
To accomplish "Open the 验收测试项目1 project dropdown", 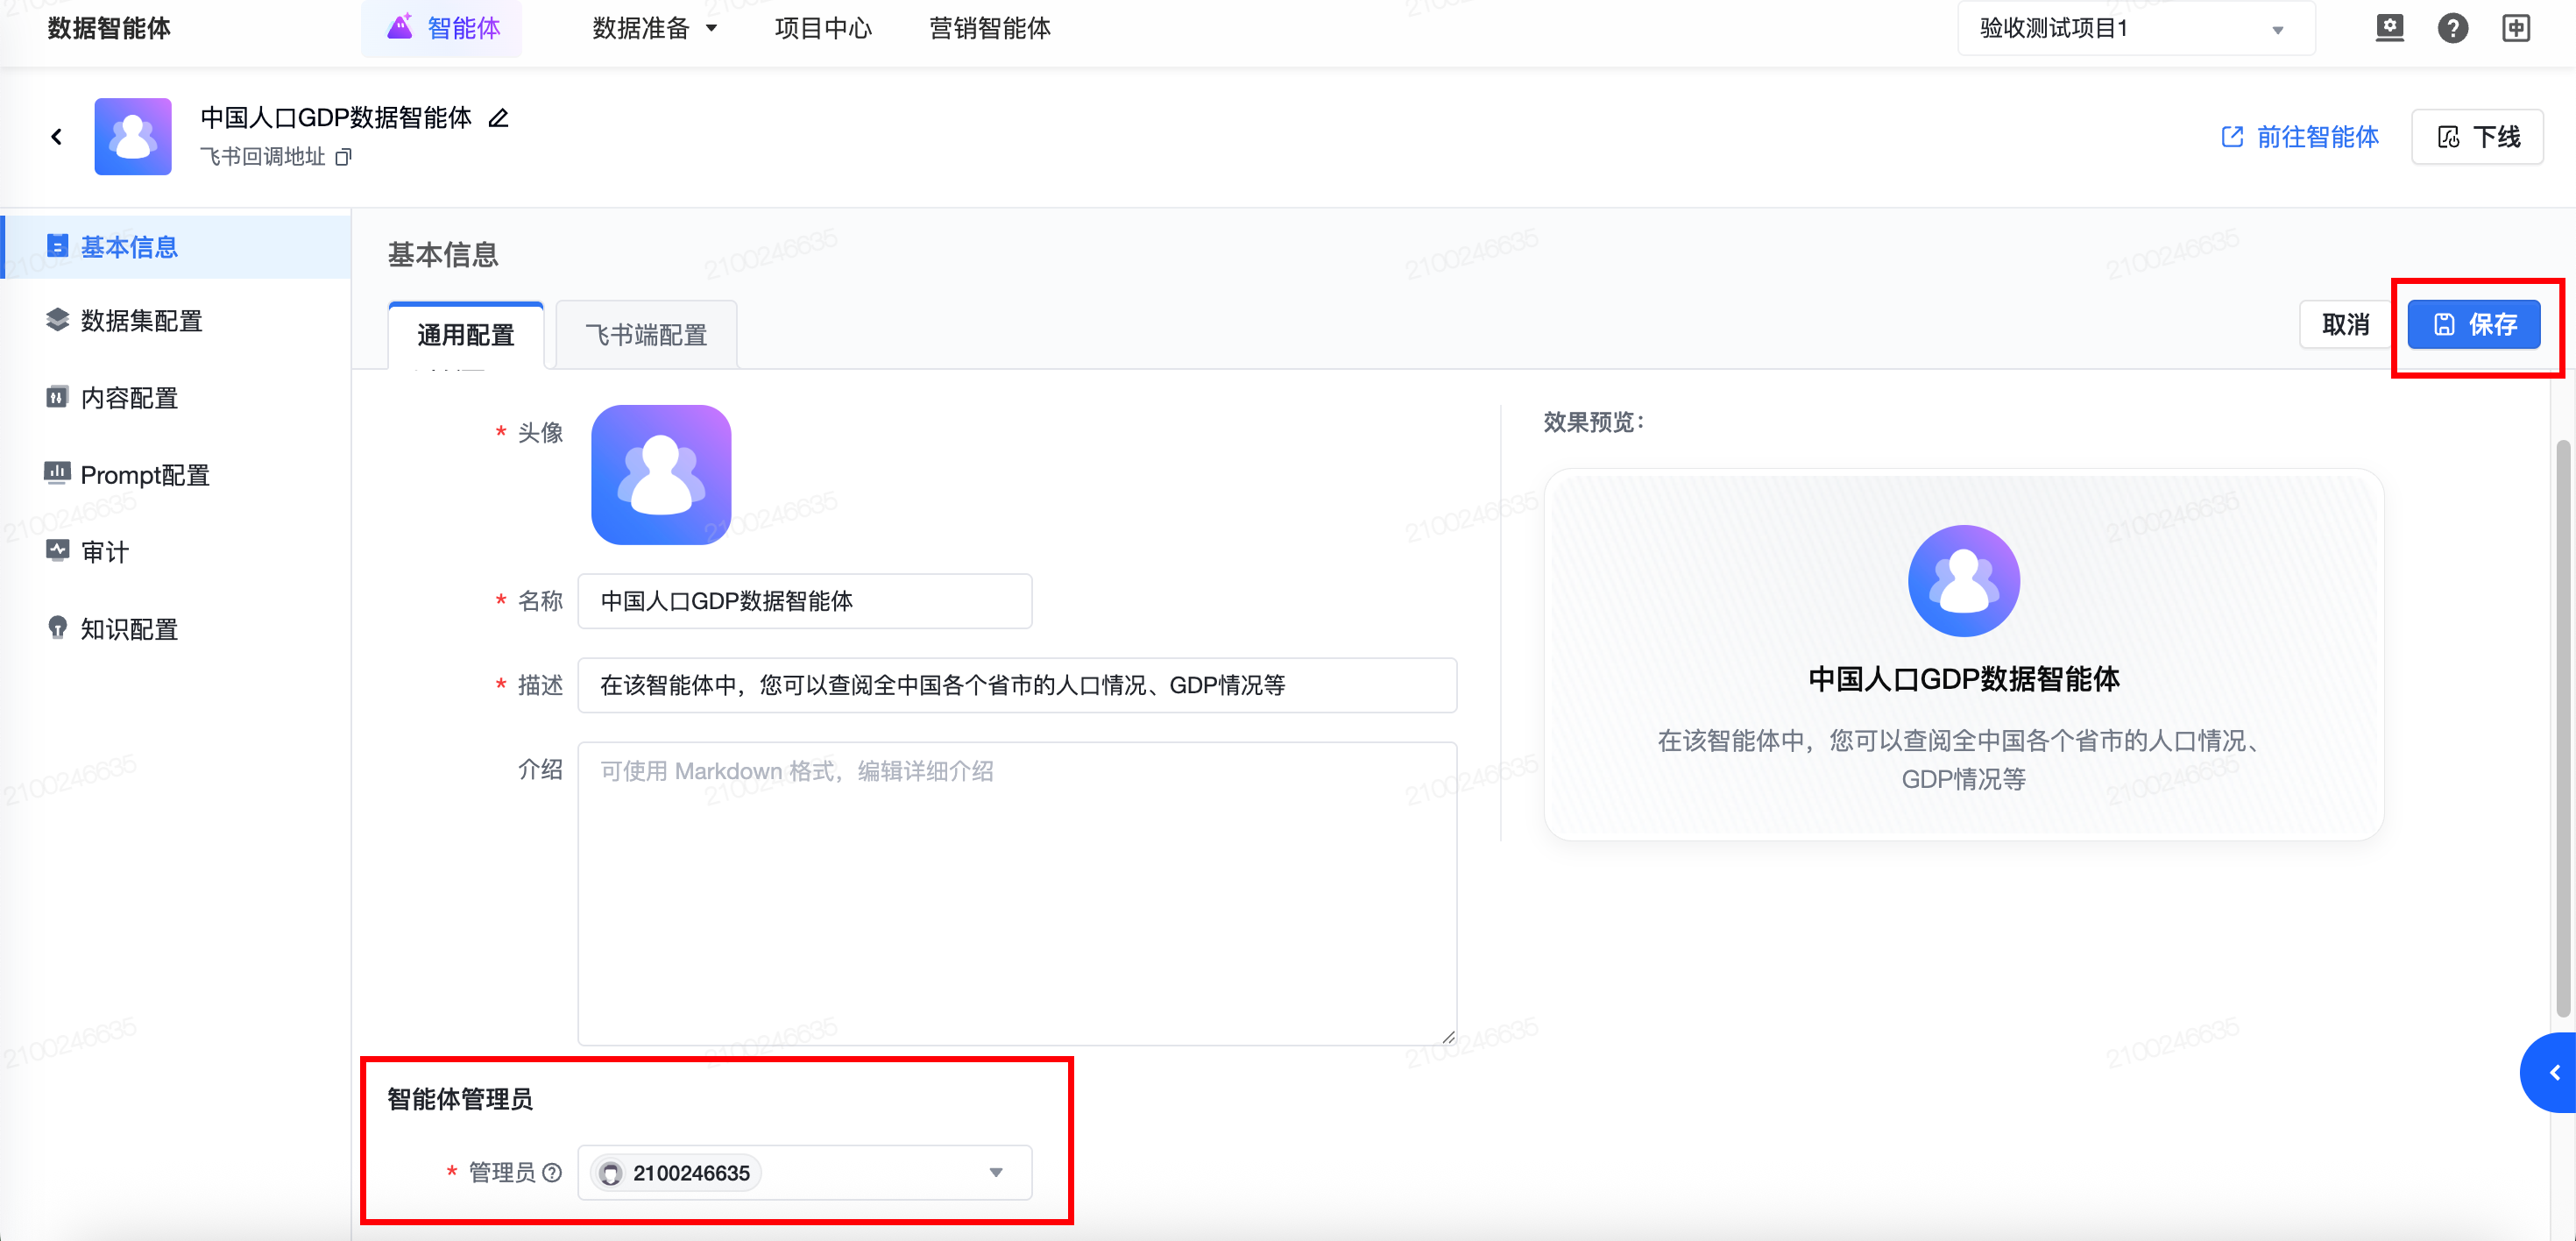I will point(2134,29).
